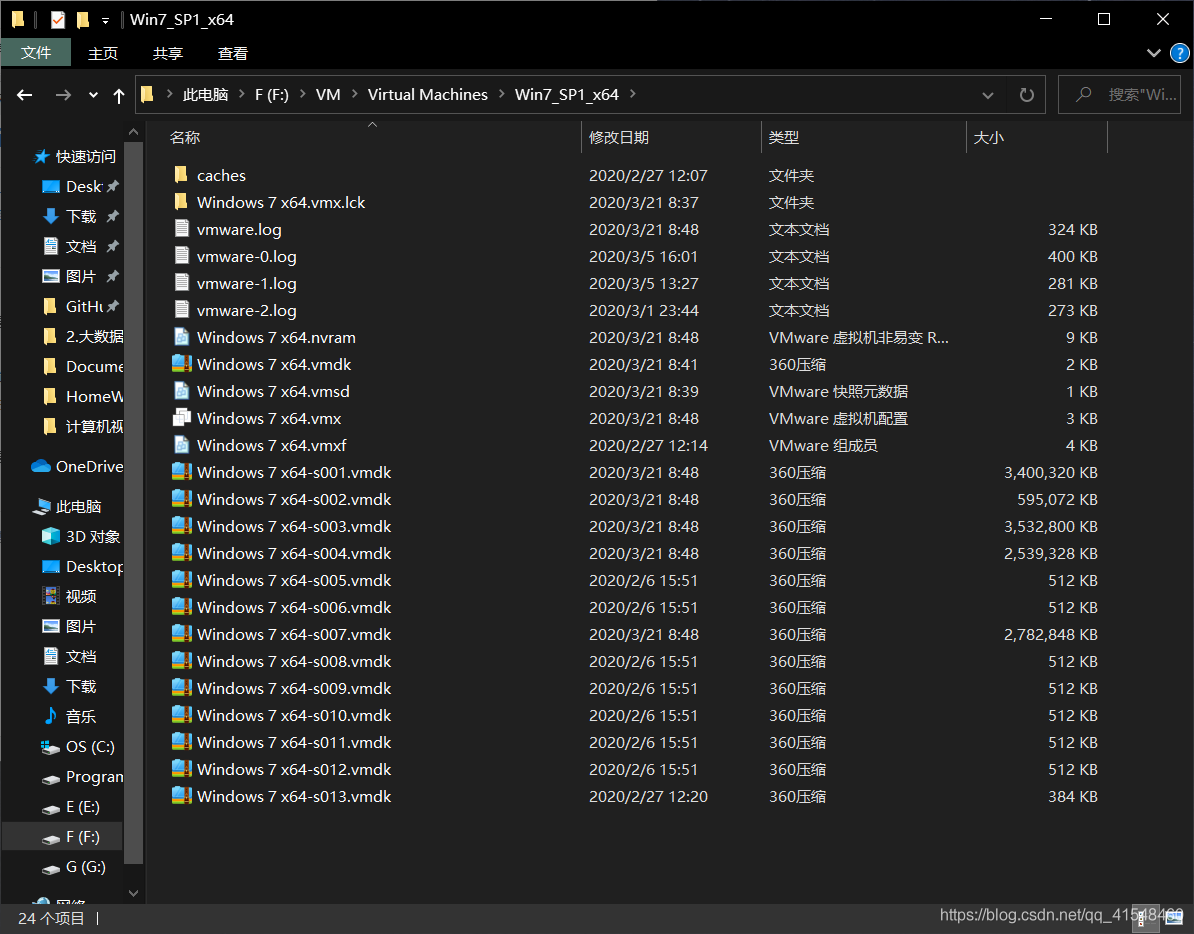This screenshot has height=934, width=1194.
Task: Open the Customize Quick Access Toolbar dropdown
Action: click(106, 21)
